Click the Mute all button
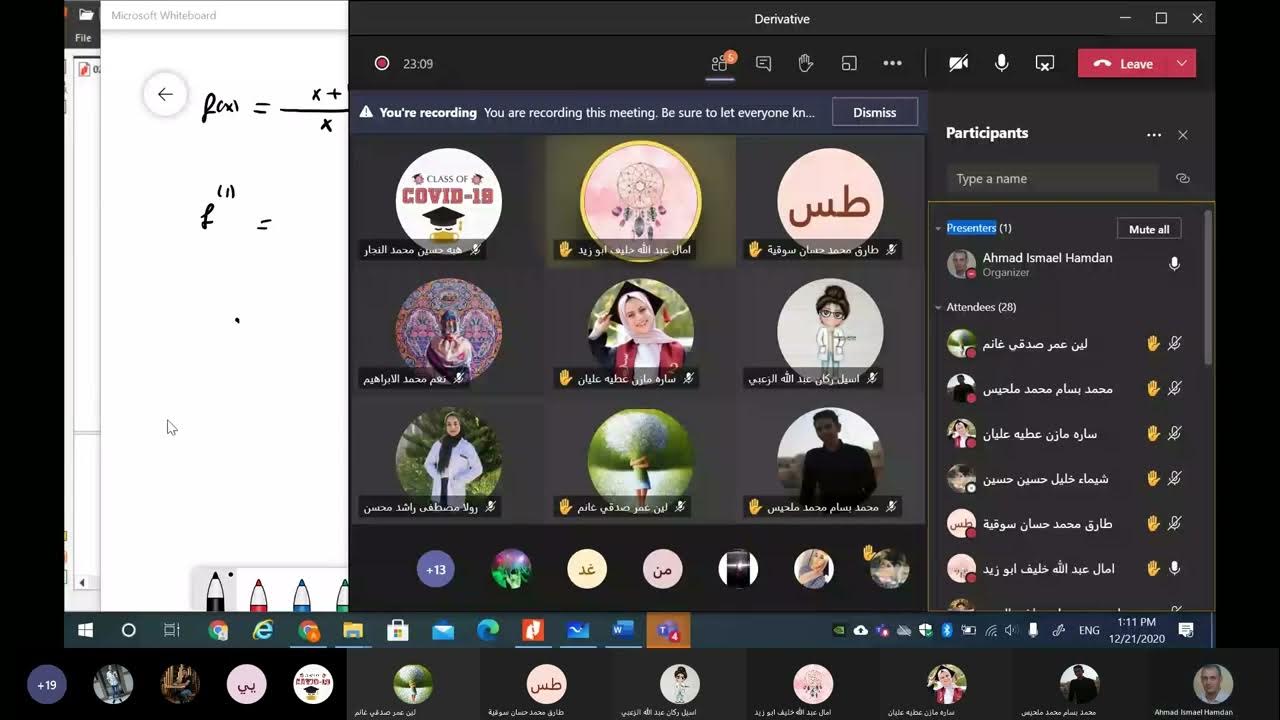The image size is (1280, 720). click(1149, 229)
